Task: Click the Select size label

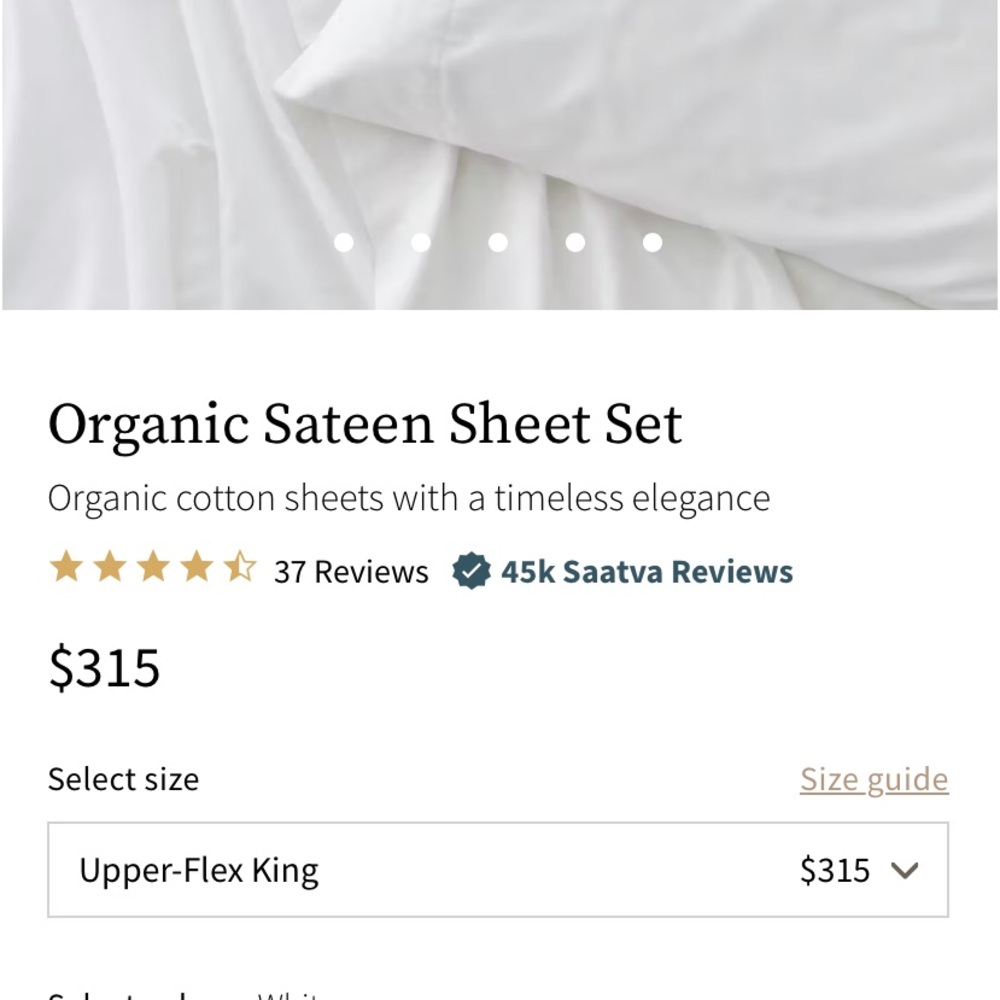Action: (123, 779)
